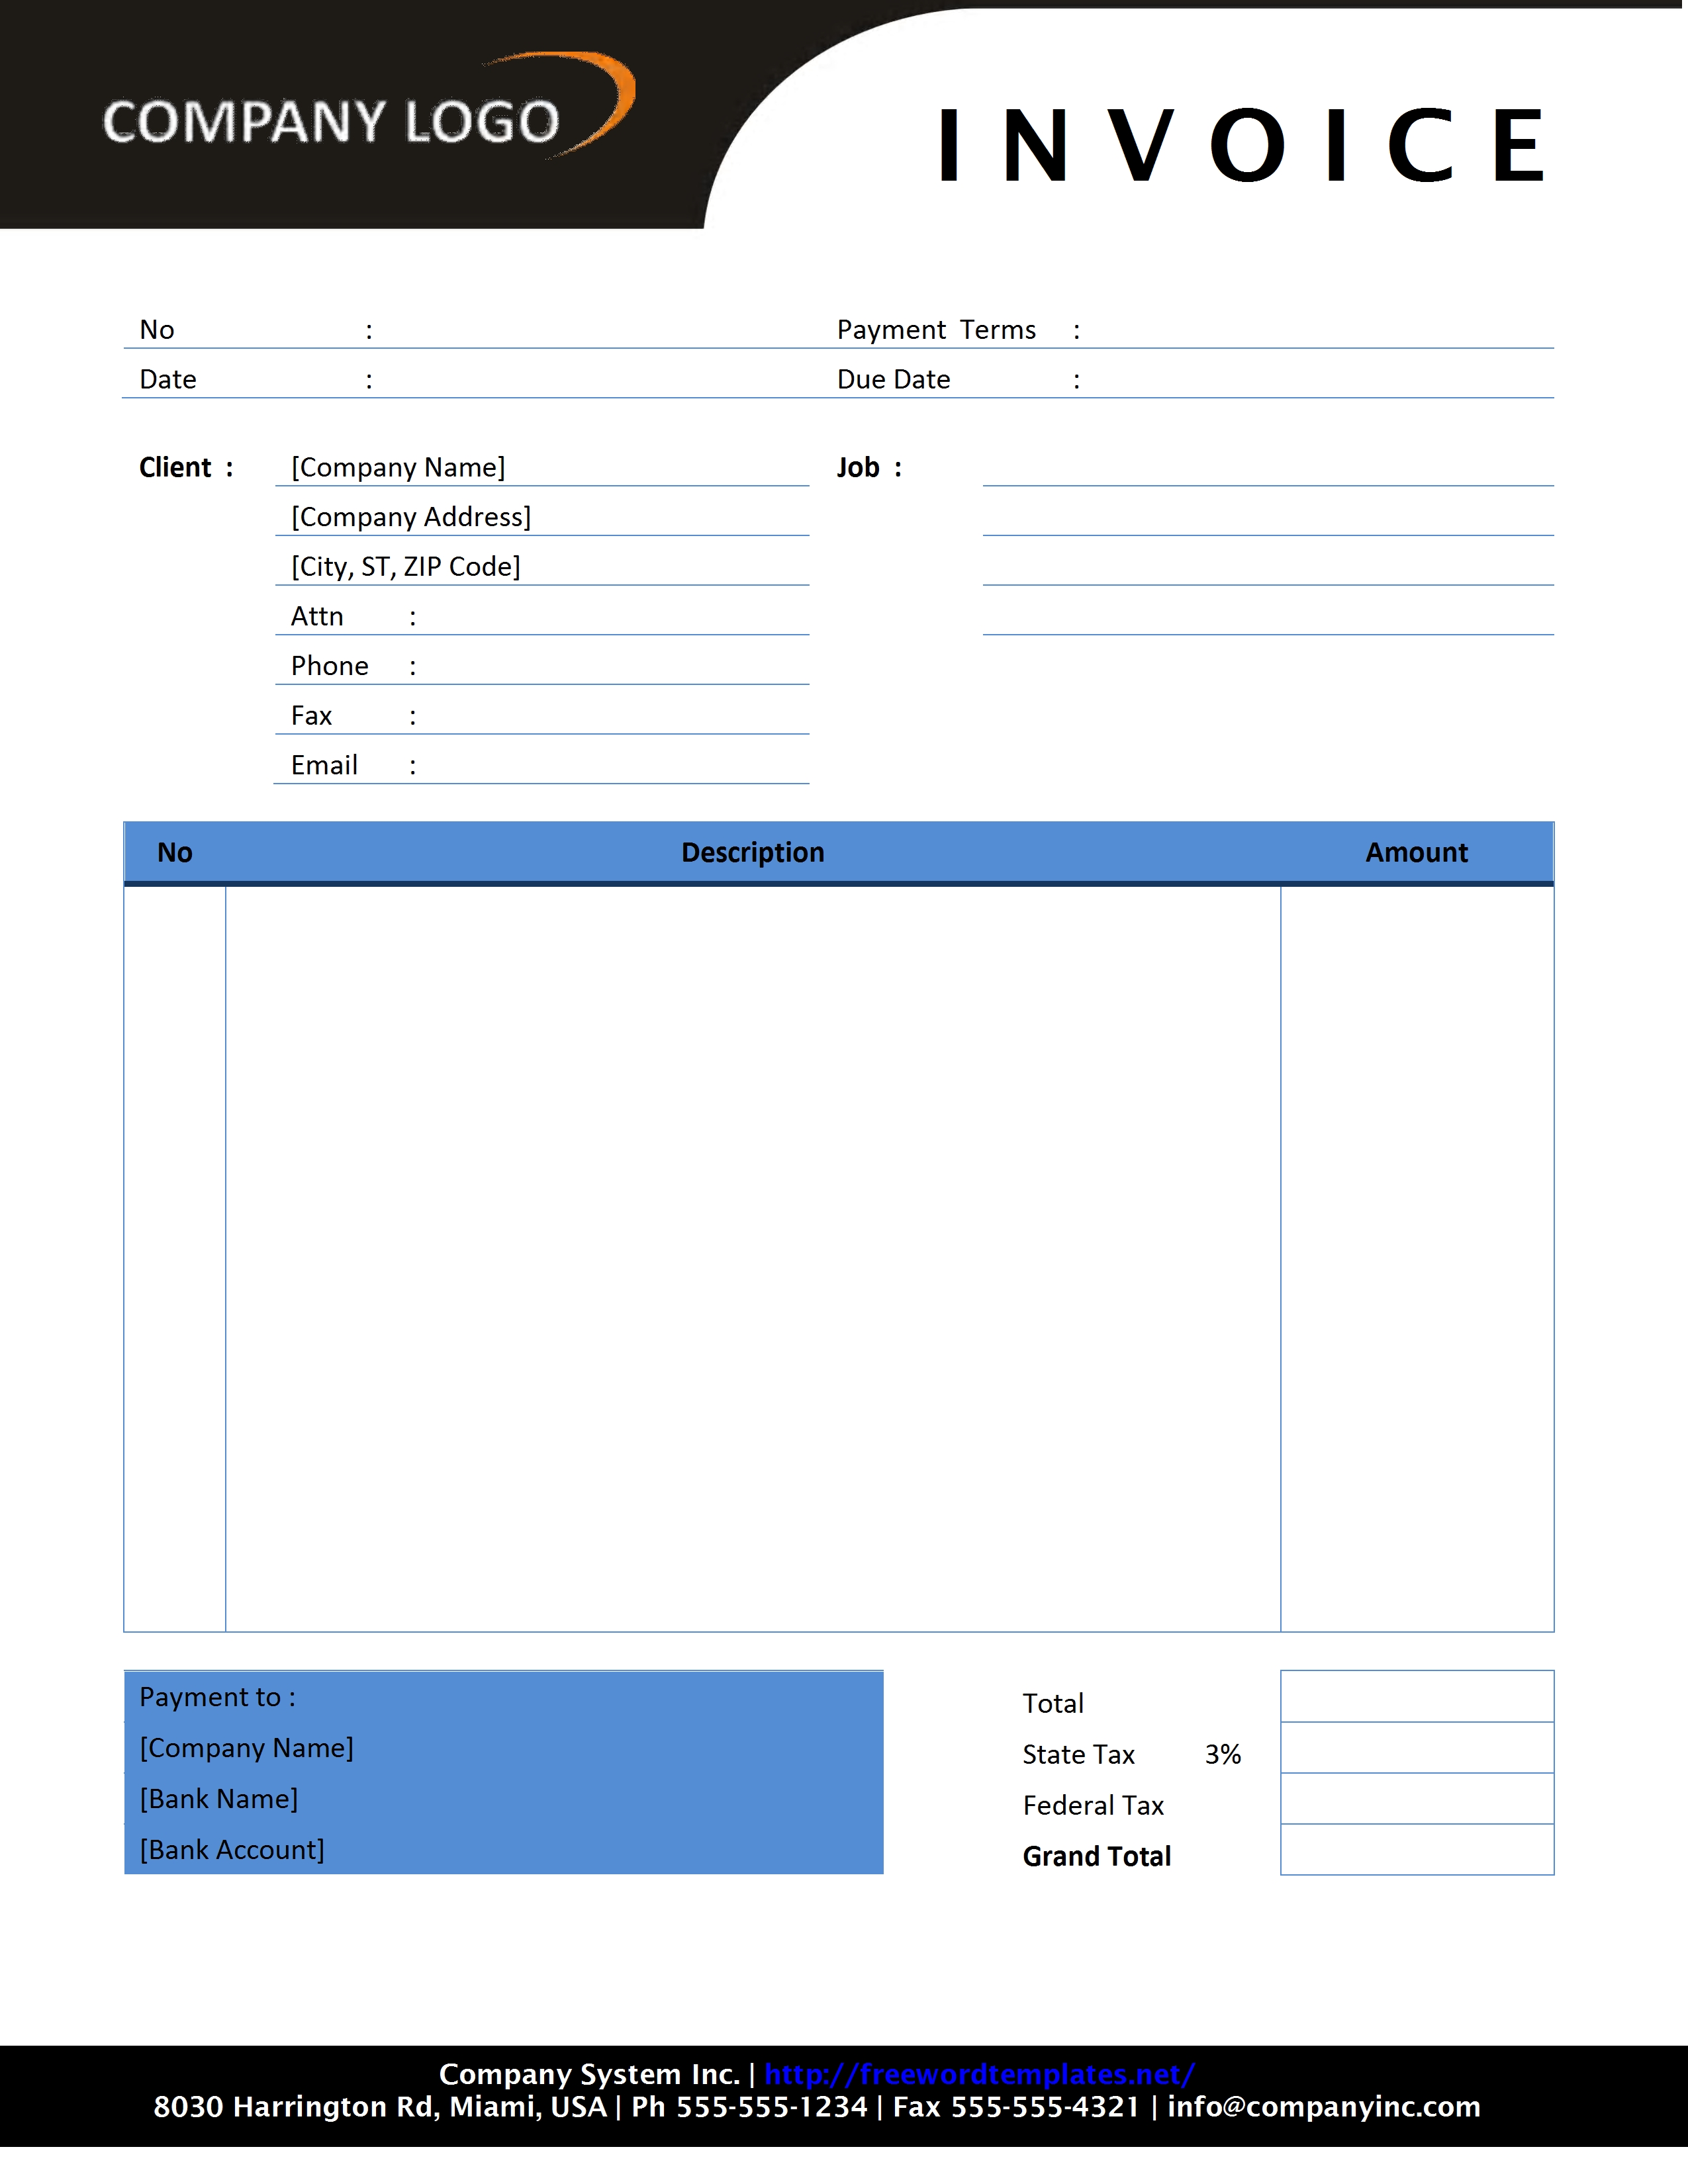Viewport: 1688px width, 2184px height.
Task: Click the Company Logo icon
Action: (337, 97)
